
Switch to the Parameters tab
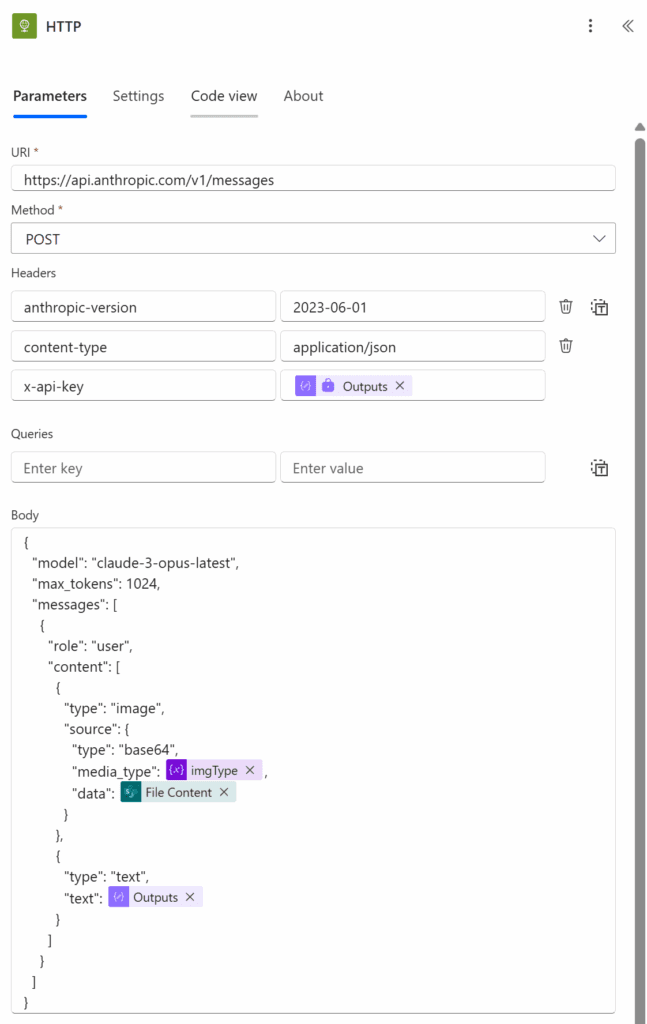[x=50, y=96]
